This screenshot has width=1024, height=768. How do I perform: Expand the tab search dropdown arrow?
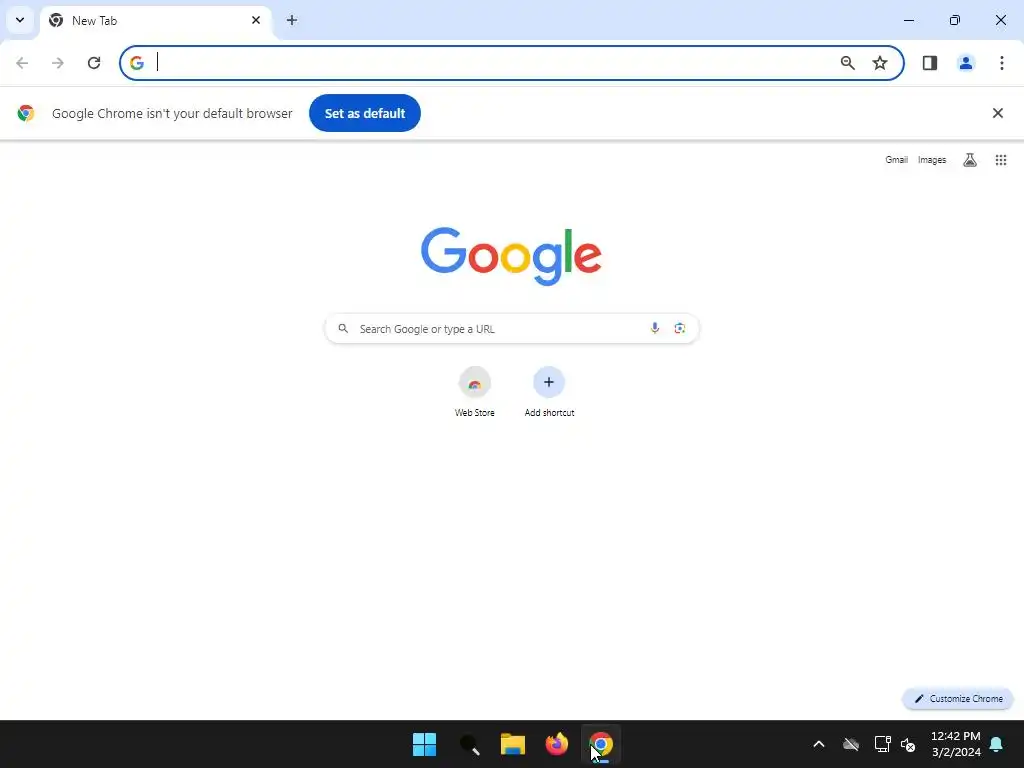coord(20,20)
